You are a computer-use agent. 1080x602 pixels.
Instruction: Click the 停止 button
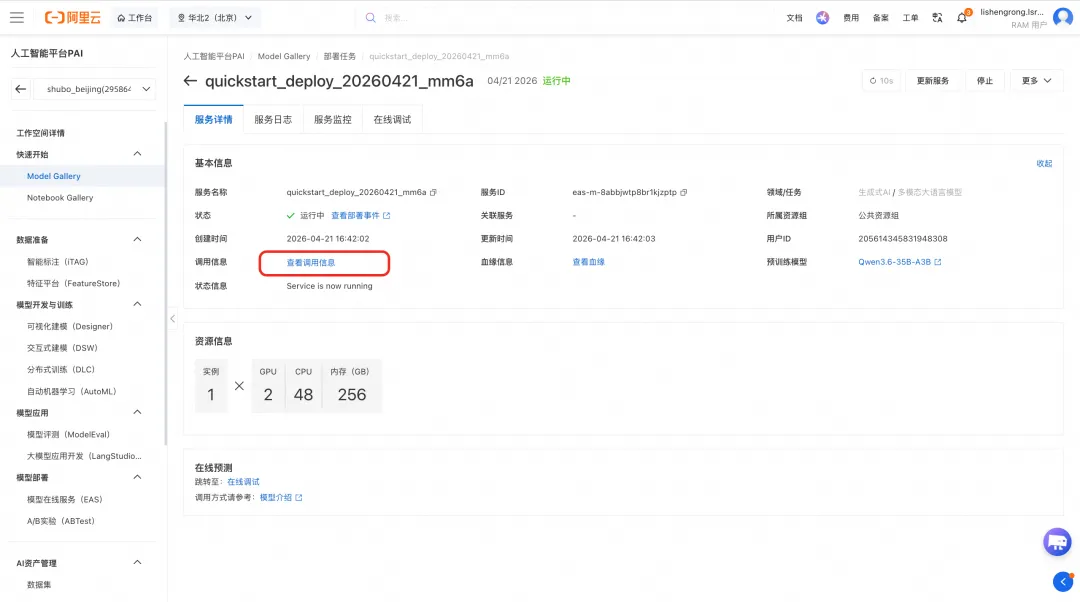[985, 81]
